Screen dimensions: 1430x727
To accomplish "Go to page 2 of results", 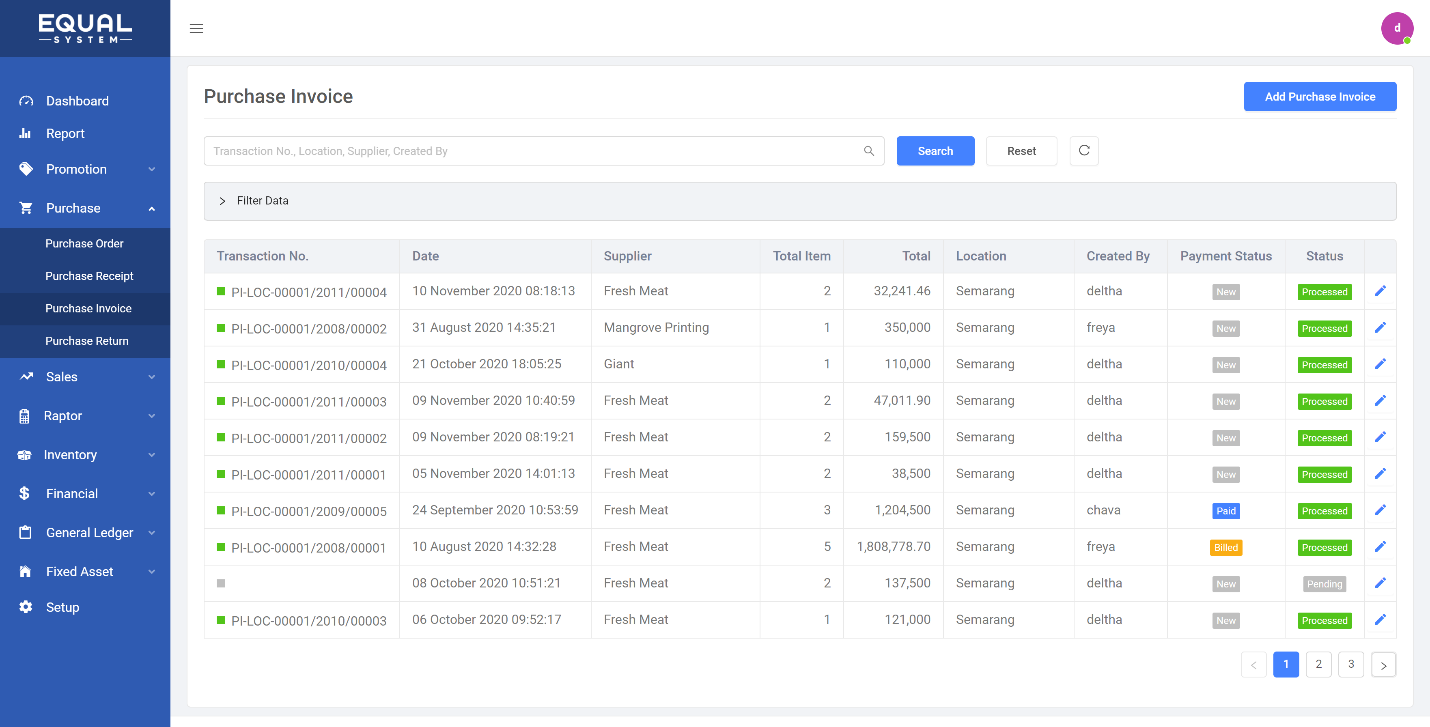I will [1318, 664].
